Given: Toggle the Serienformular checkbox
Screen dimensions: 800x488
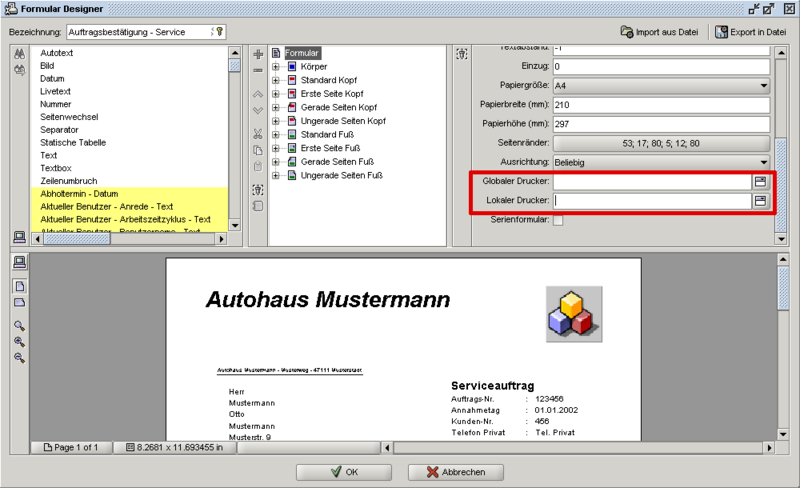Looking at the screenshot, I should pos(558,220).
